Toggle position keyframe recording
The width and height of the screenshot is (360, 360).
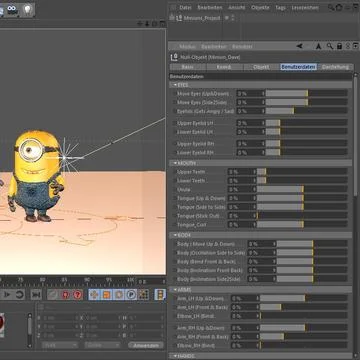[95, 294]
